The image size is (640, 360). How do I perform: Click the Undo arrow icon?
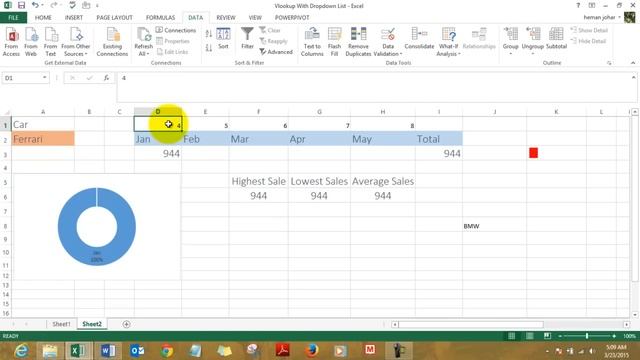pyautogui.click(x=35, y=5)
